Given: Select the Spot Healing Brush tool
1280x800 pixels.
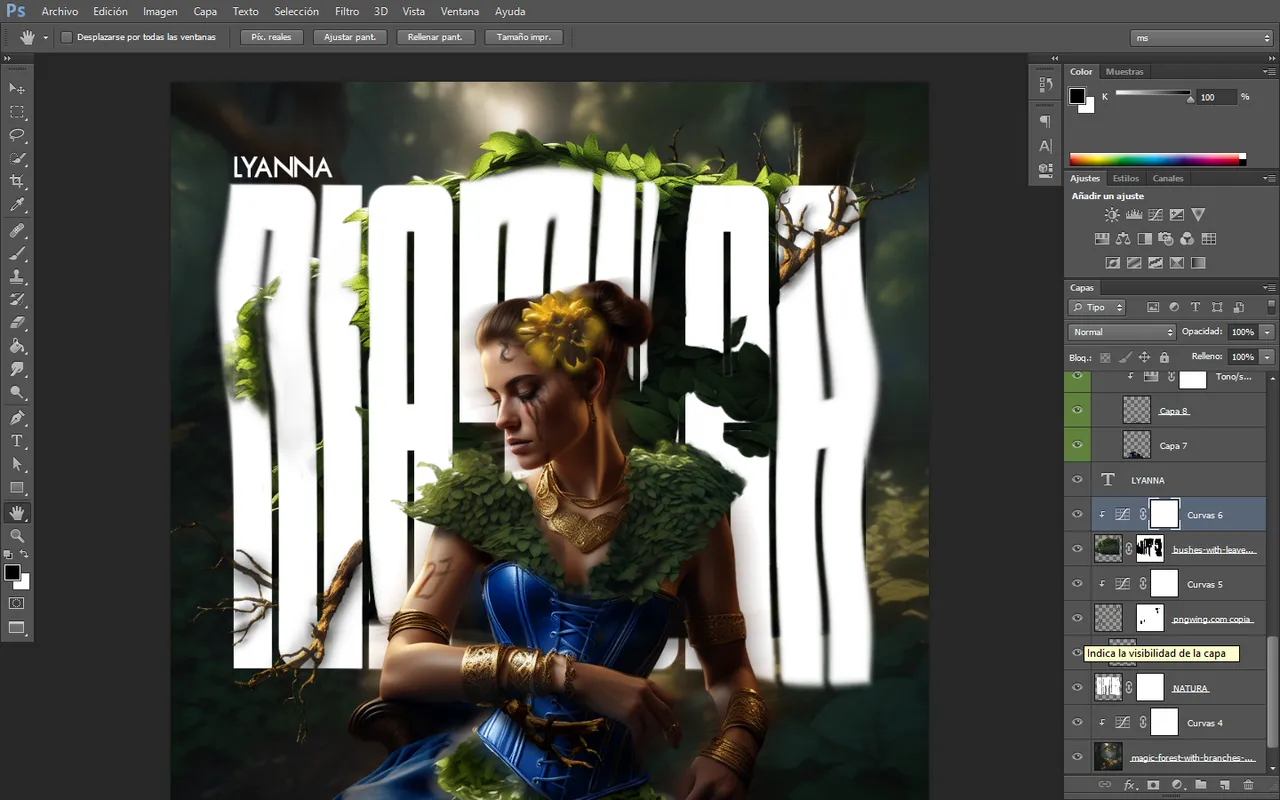Looking at the screenshot, I should click(17, 231).
